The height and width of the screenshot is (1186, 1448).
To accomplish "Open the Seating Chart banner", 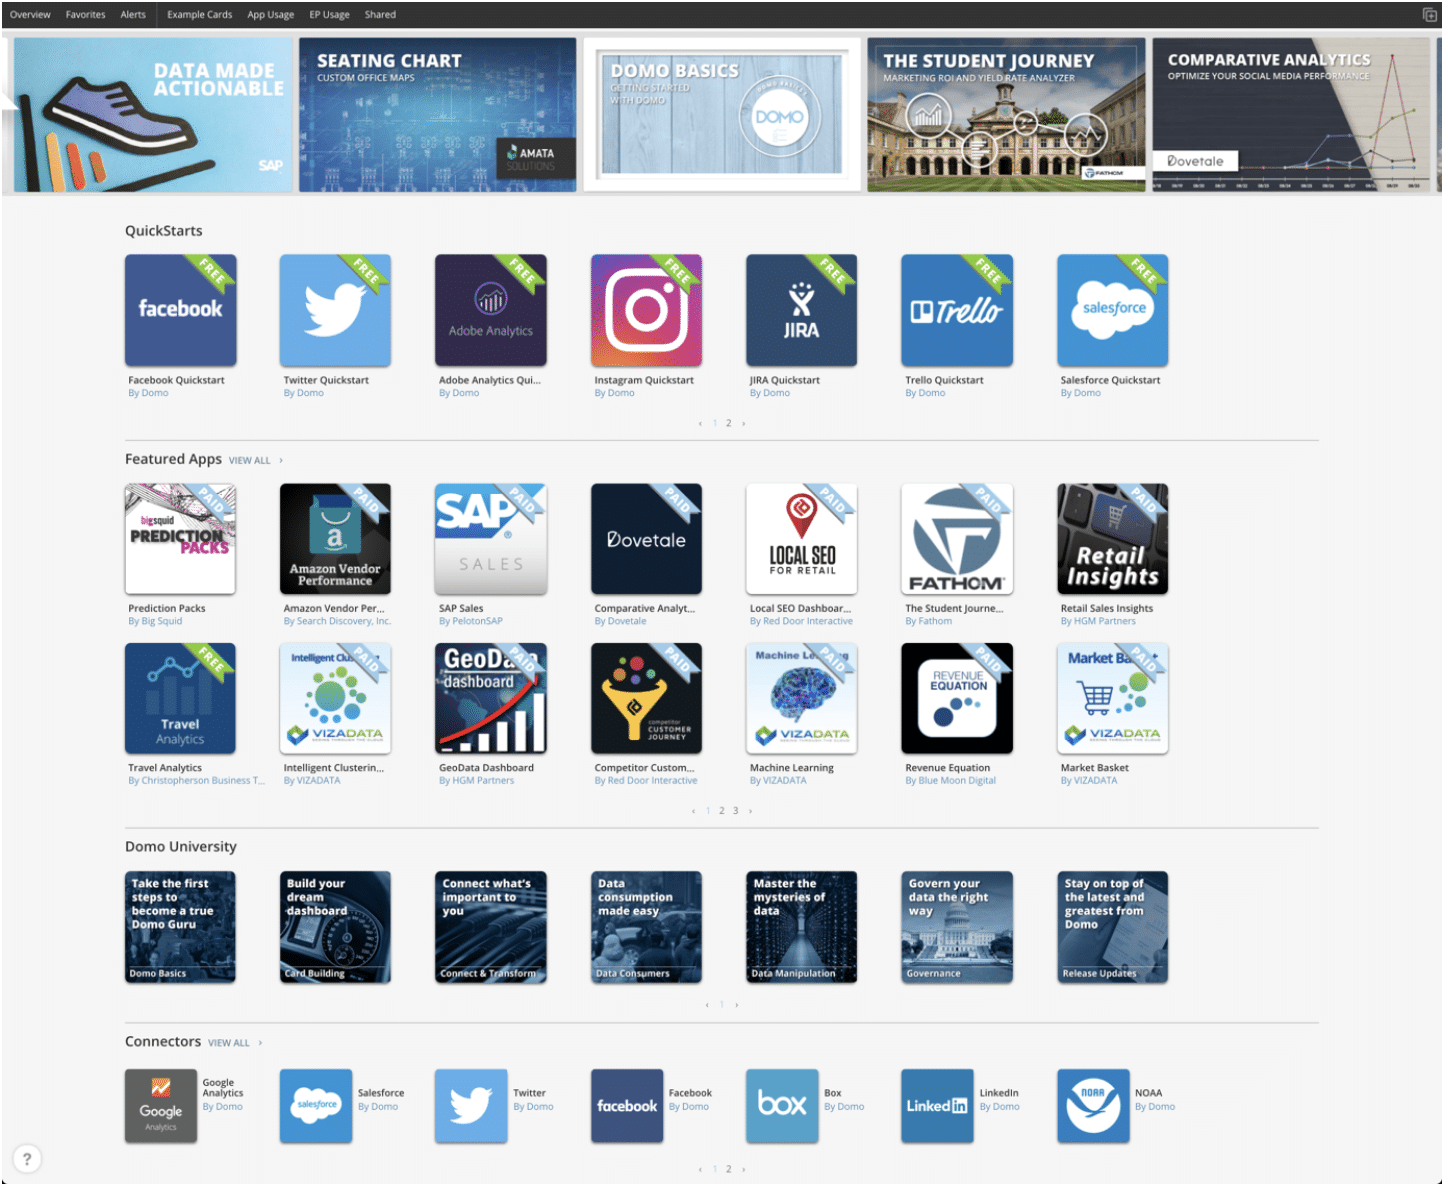I will pyautogui.click(x=437, y=115).
